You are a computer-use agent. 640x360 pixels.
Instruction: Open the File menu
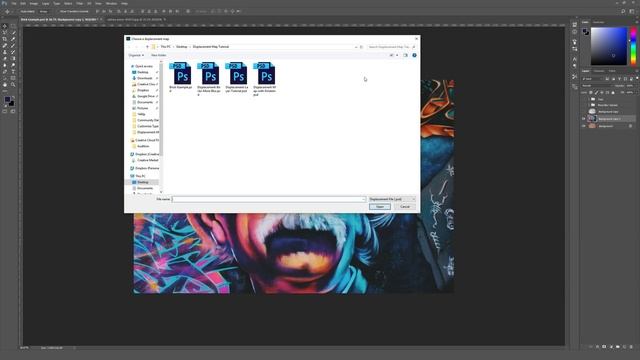(x=14, y=3)
